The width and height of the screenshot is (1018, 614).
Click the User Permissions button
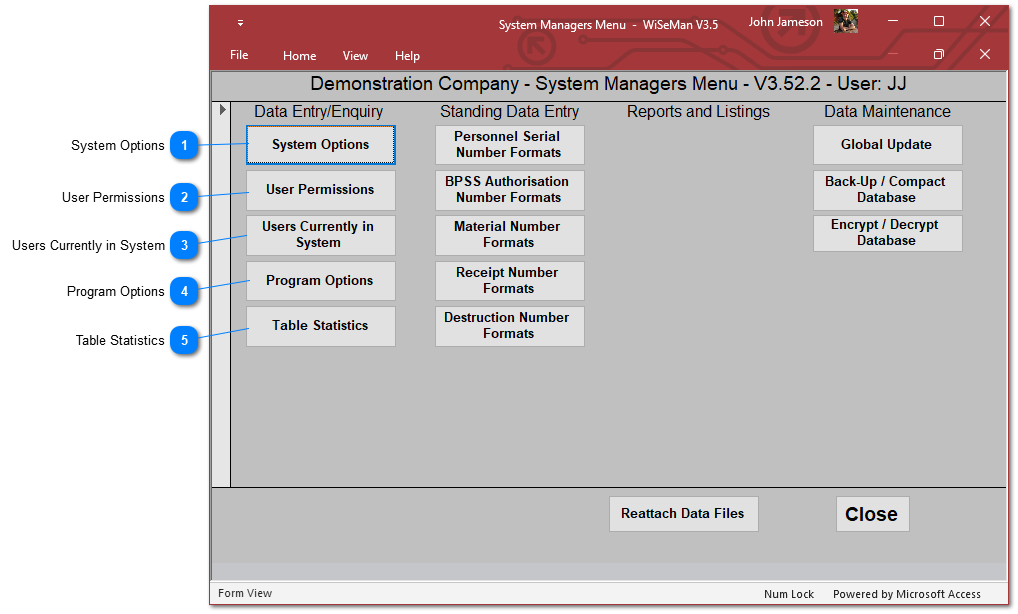[x=321, y=190]
